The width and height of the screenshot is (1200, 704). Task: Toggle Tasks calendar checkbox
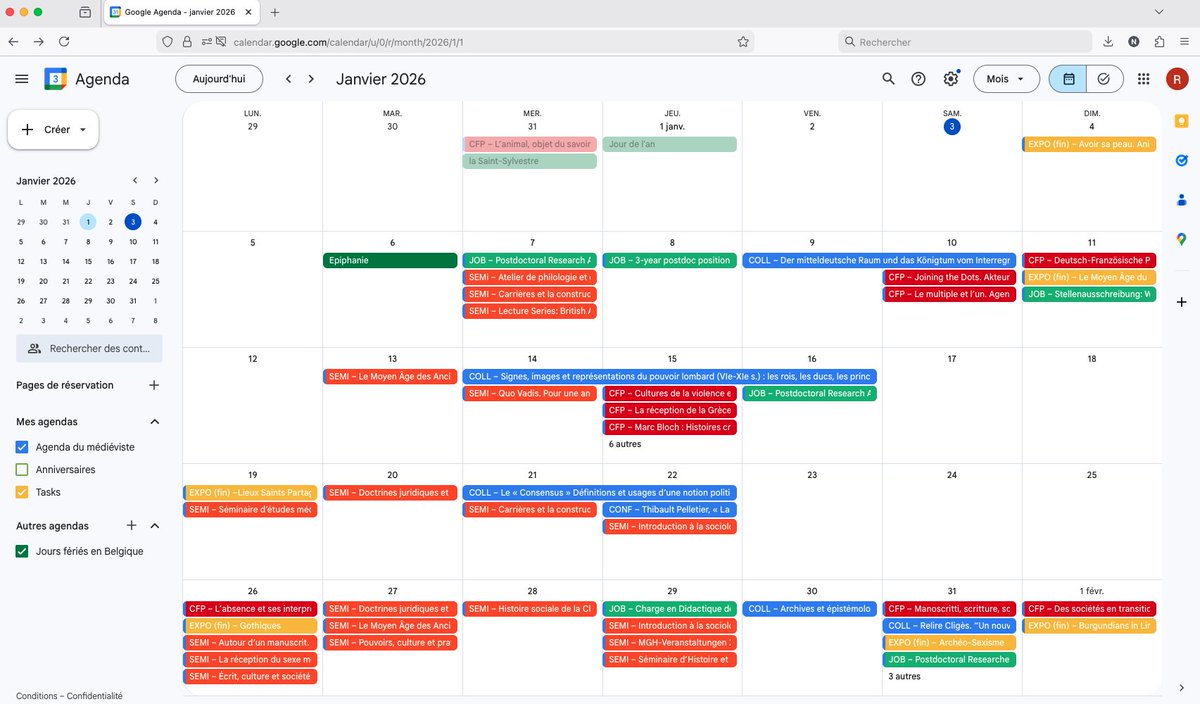pyautogui.click(x=22, y=492)
